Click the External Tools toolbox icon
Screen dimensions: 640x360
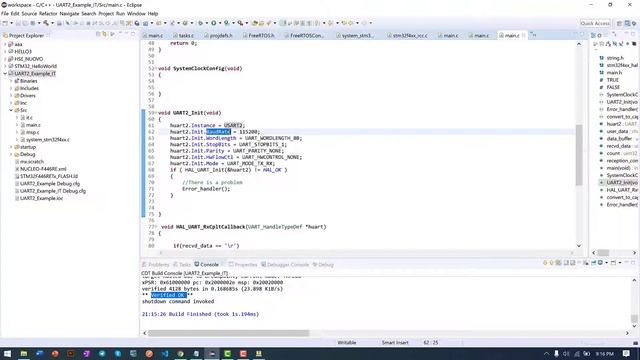240,23
